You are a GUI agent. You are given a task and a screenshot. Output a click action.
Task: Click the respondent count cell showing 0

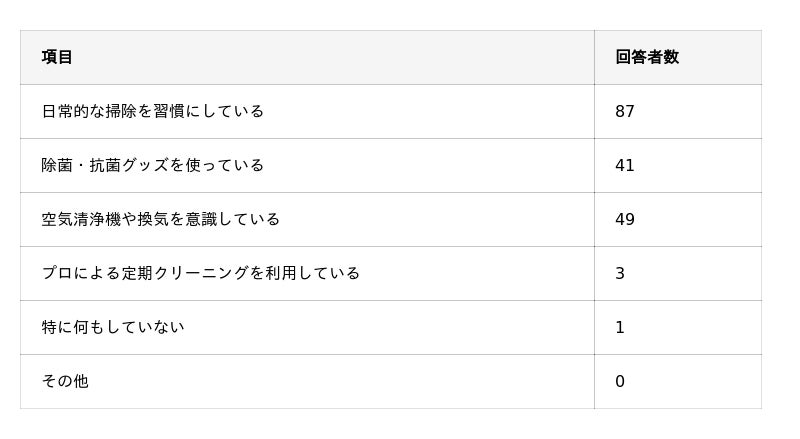tap(620, 382)
